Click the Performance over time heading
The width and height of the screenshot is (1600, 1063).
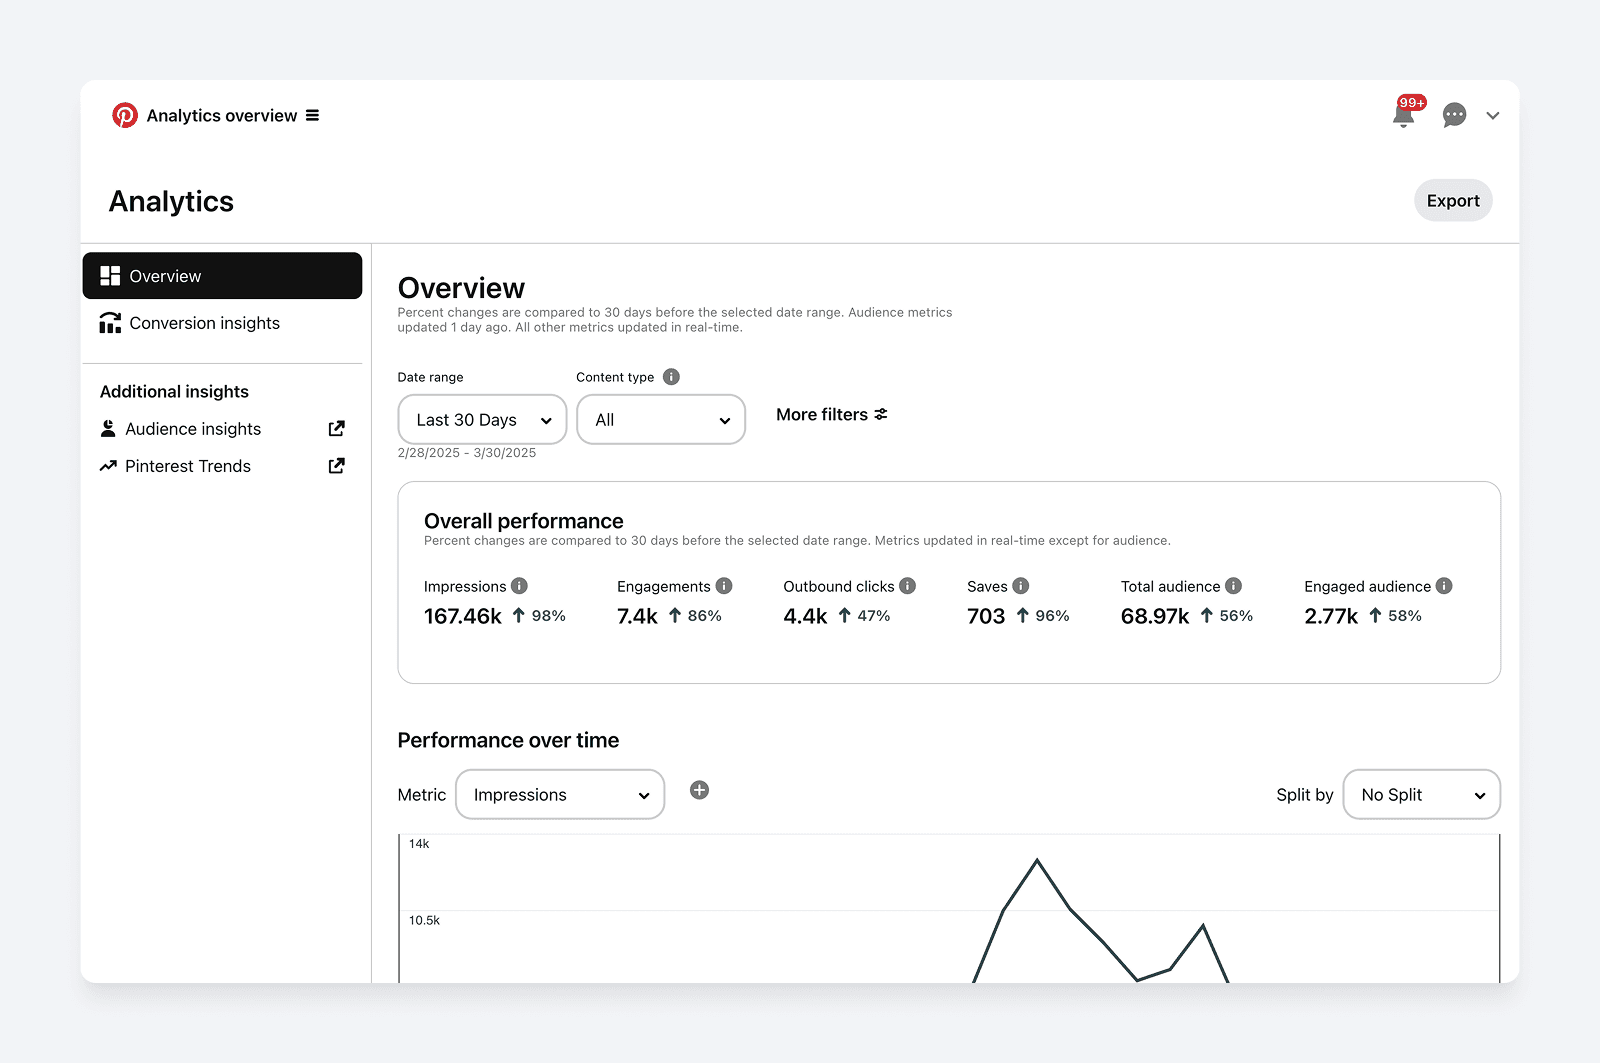[x=508, y=740]
